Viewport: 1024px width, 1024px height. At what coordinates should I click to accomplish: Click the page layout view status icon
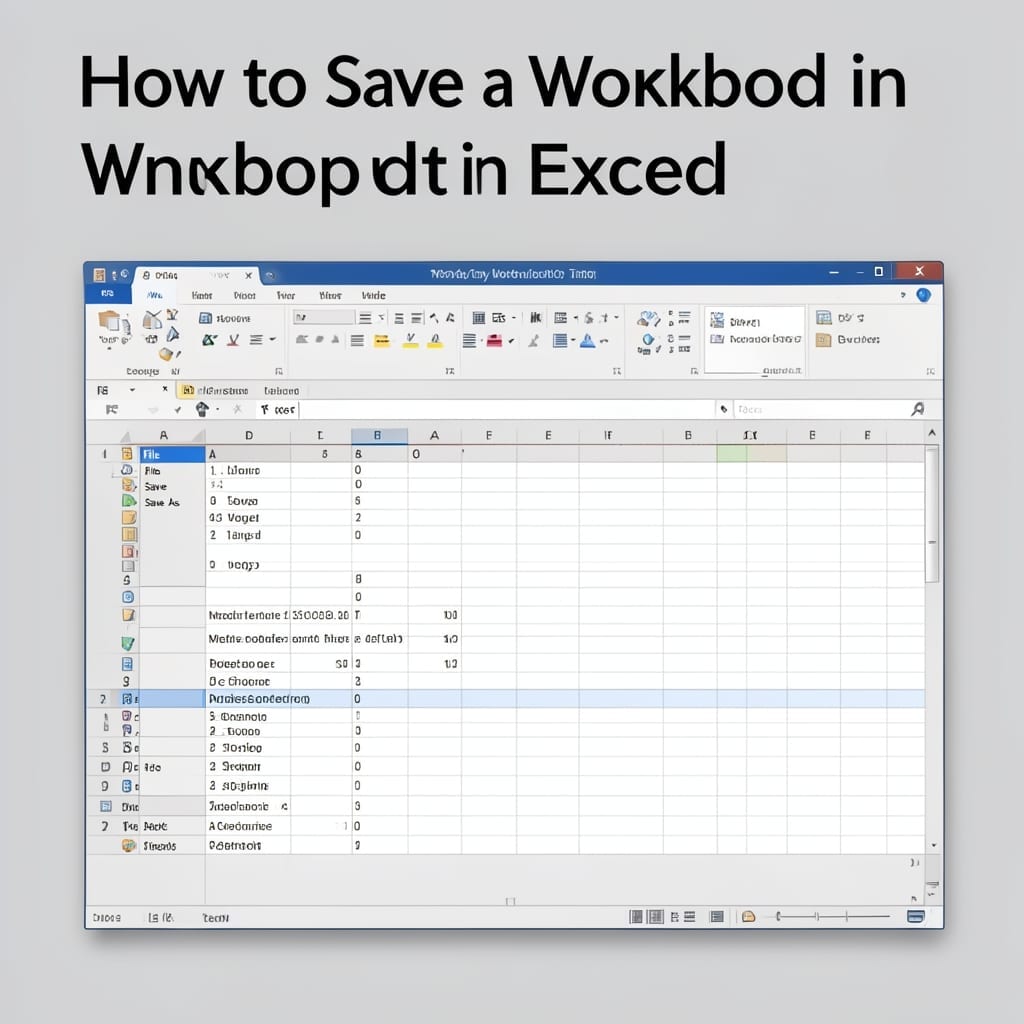[655, 917]
